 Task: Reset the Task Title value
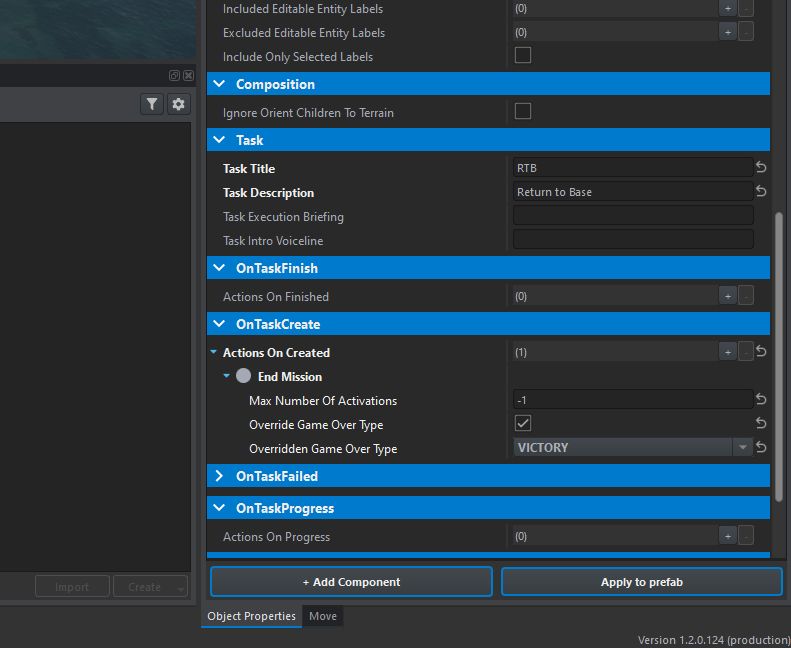(761, 168)
